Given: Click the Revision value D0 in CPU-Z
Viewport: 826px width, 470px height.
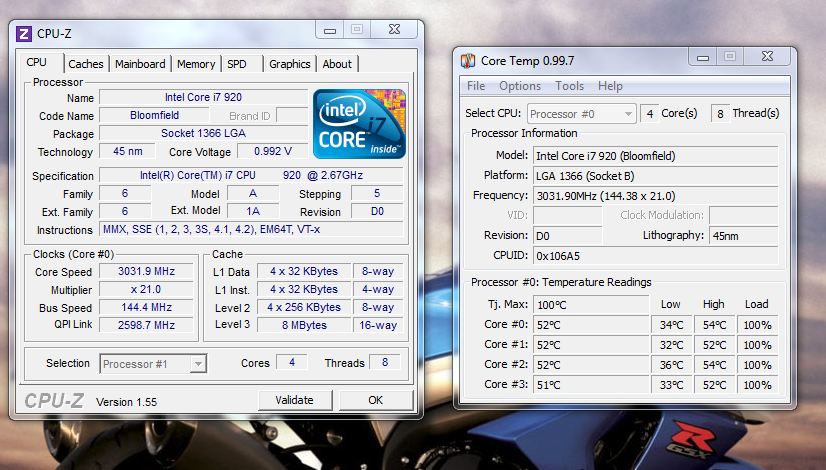Looking at the screenshot, I should [x=377, y=211].
